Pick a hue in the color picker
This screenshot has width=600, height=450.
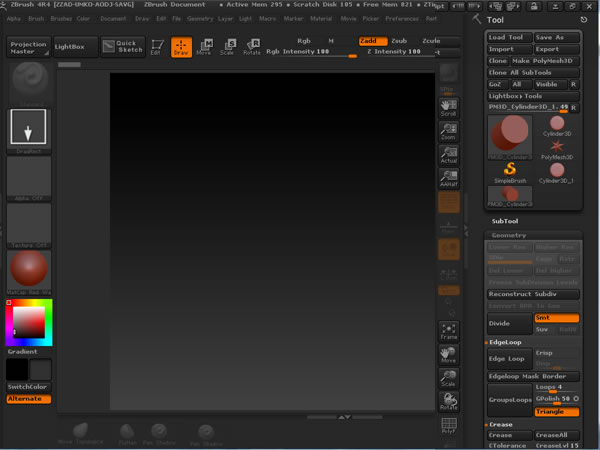[x=29, y=322]
